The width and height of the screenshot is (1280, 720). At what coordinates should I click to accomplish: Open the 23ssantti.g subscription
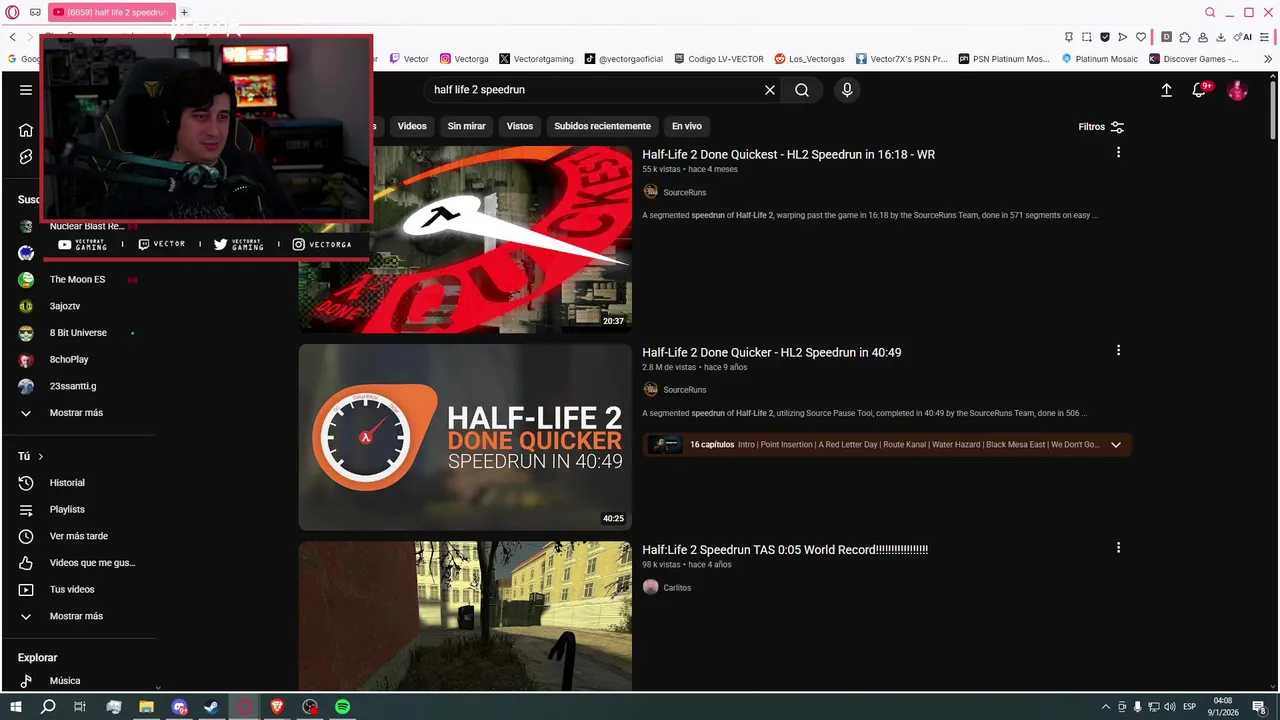[73, 386]
